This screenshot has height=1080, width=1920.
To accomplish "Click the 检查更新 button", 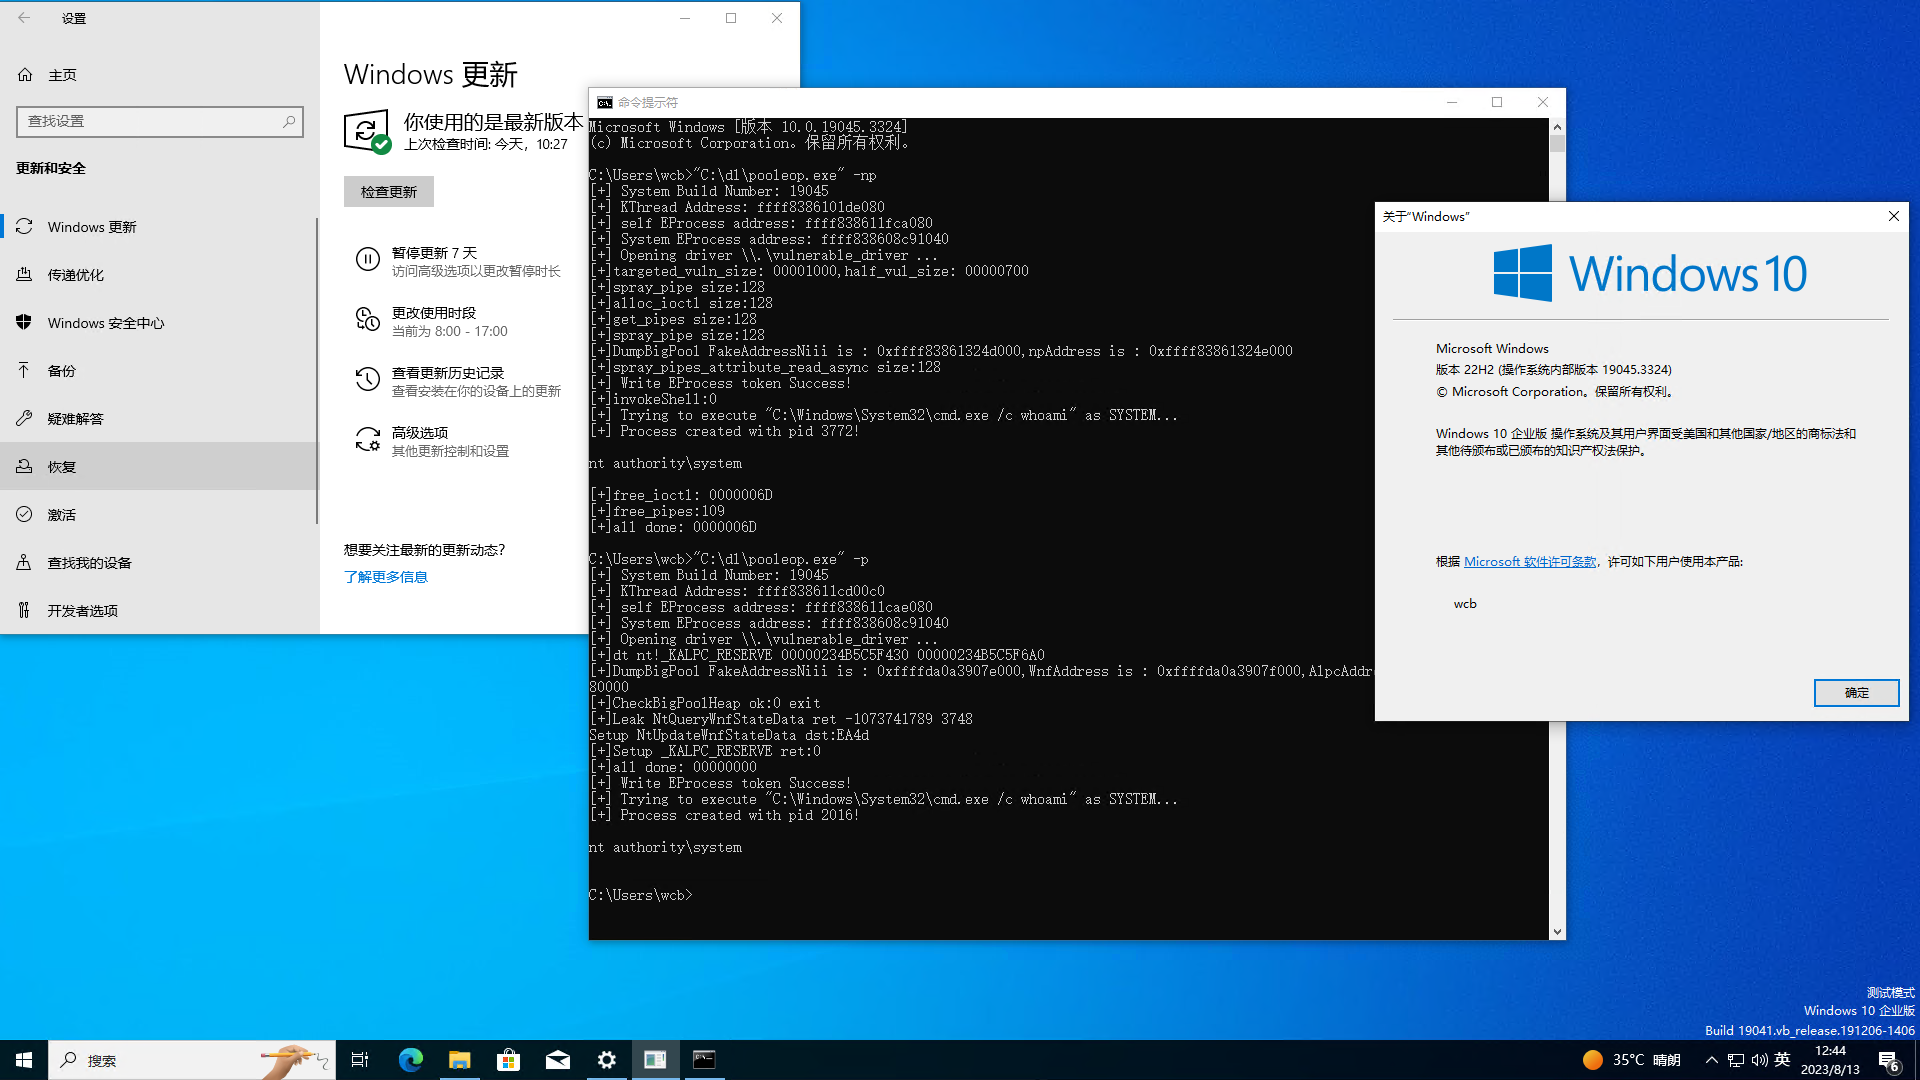I will click(x=389, y=192).
